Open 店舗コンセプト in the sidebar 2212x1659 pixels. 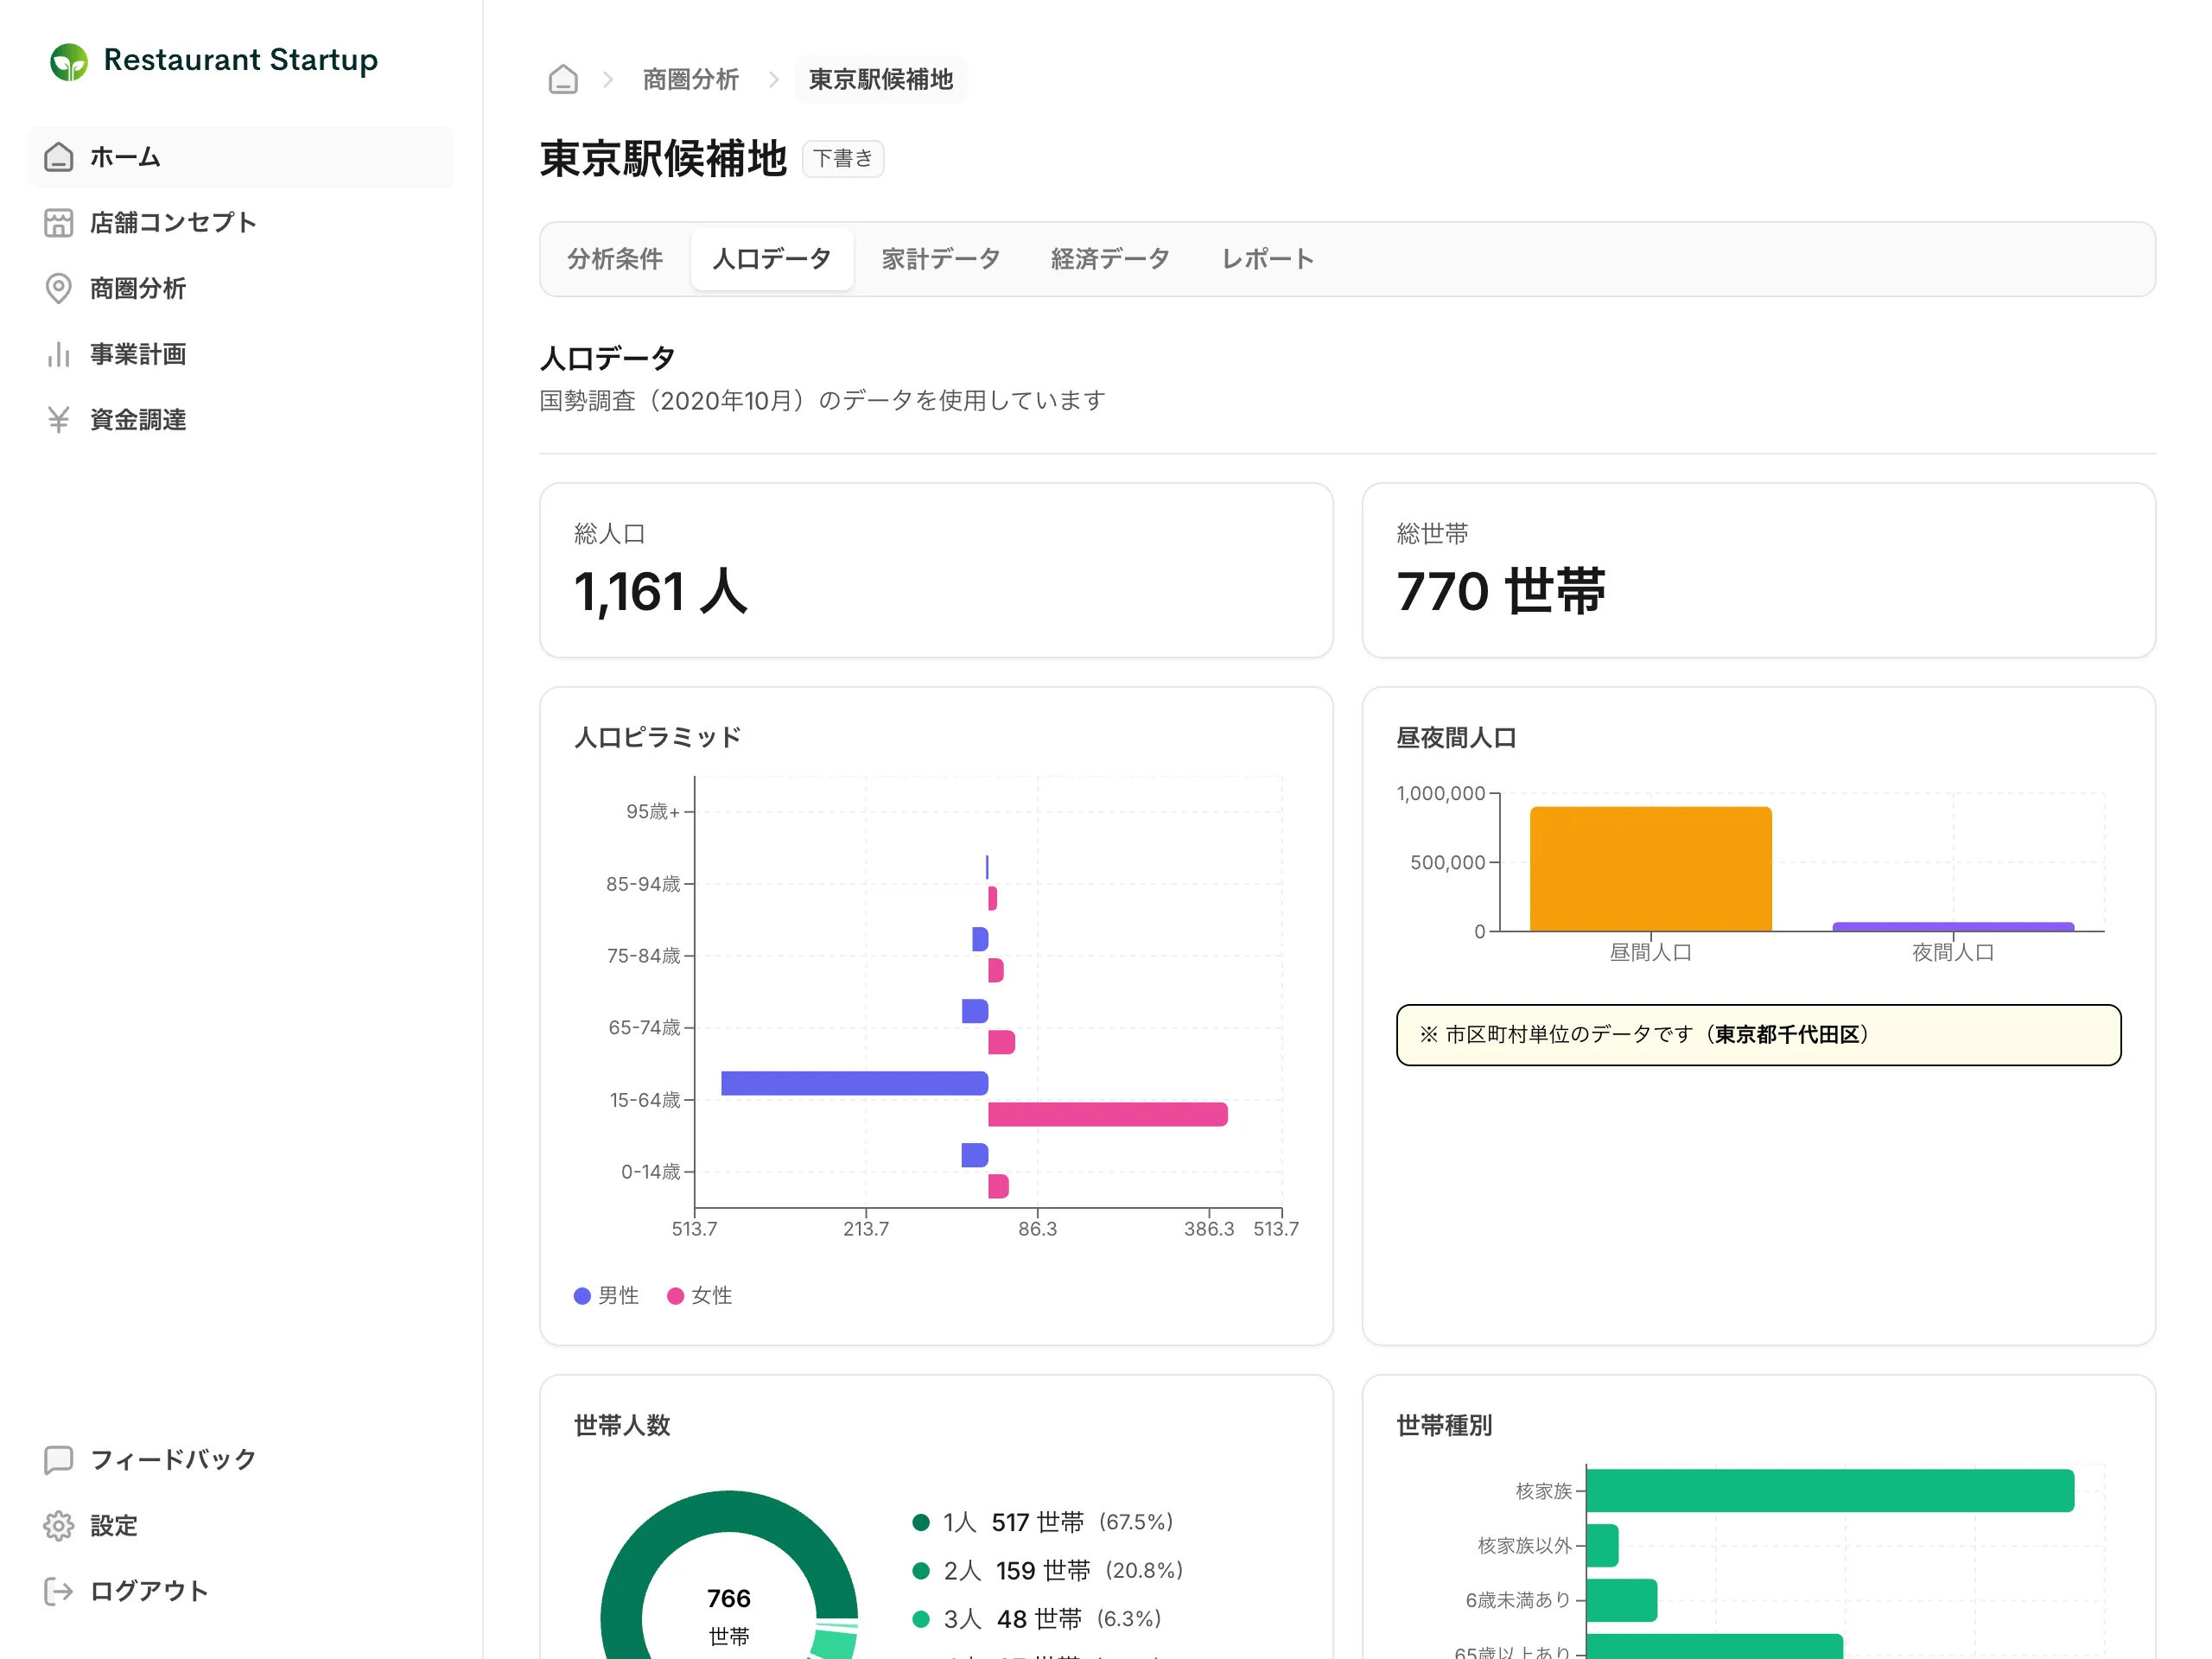point(241,223)
